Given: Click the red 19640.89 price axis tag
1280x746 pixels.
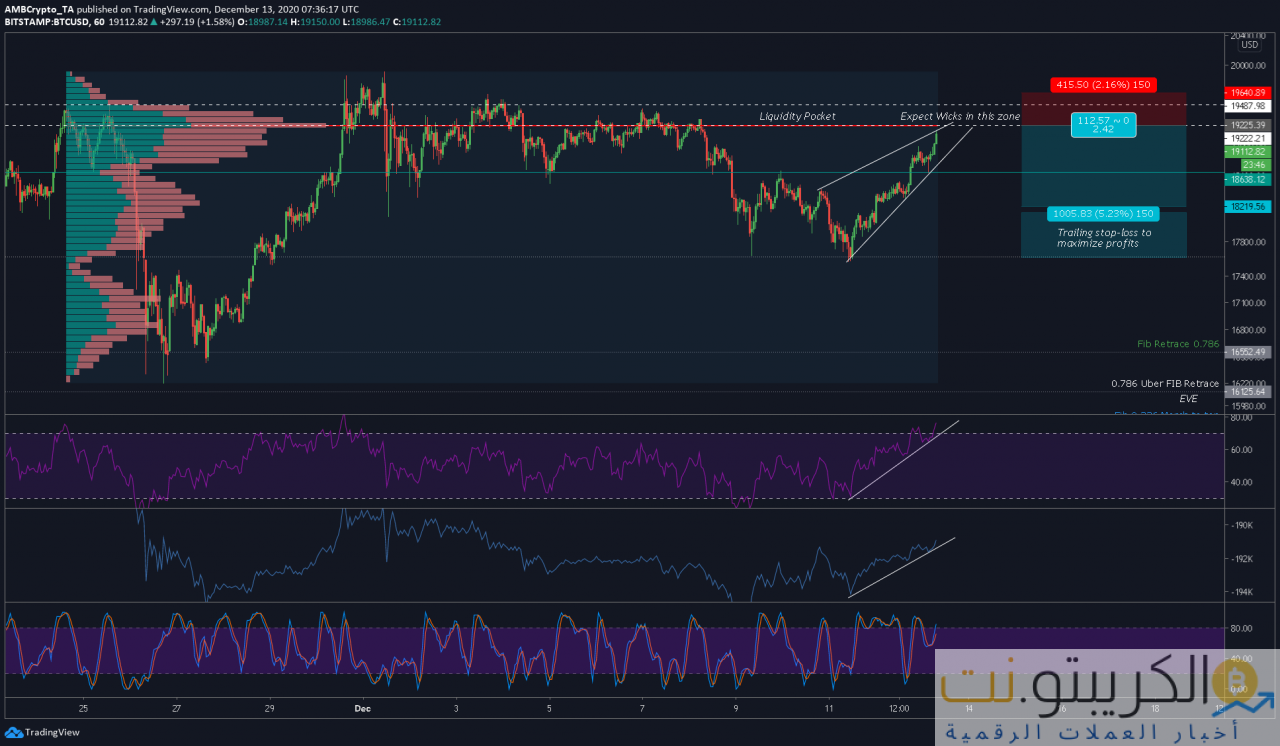Looking at the screenshot, I should pos(1247,92).
